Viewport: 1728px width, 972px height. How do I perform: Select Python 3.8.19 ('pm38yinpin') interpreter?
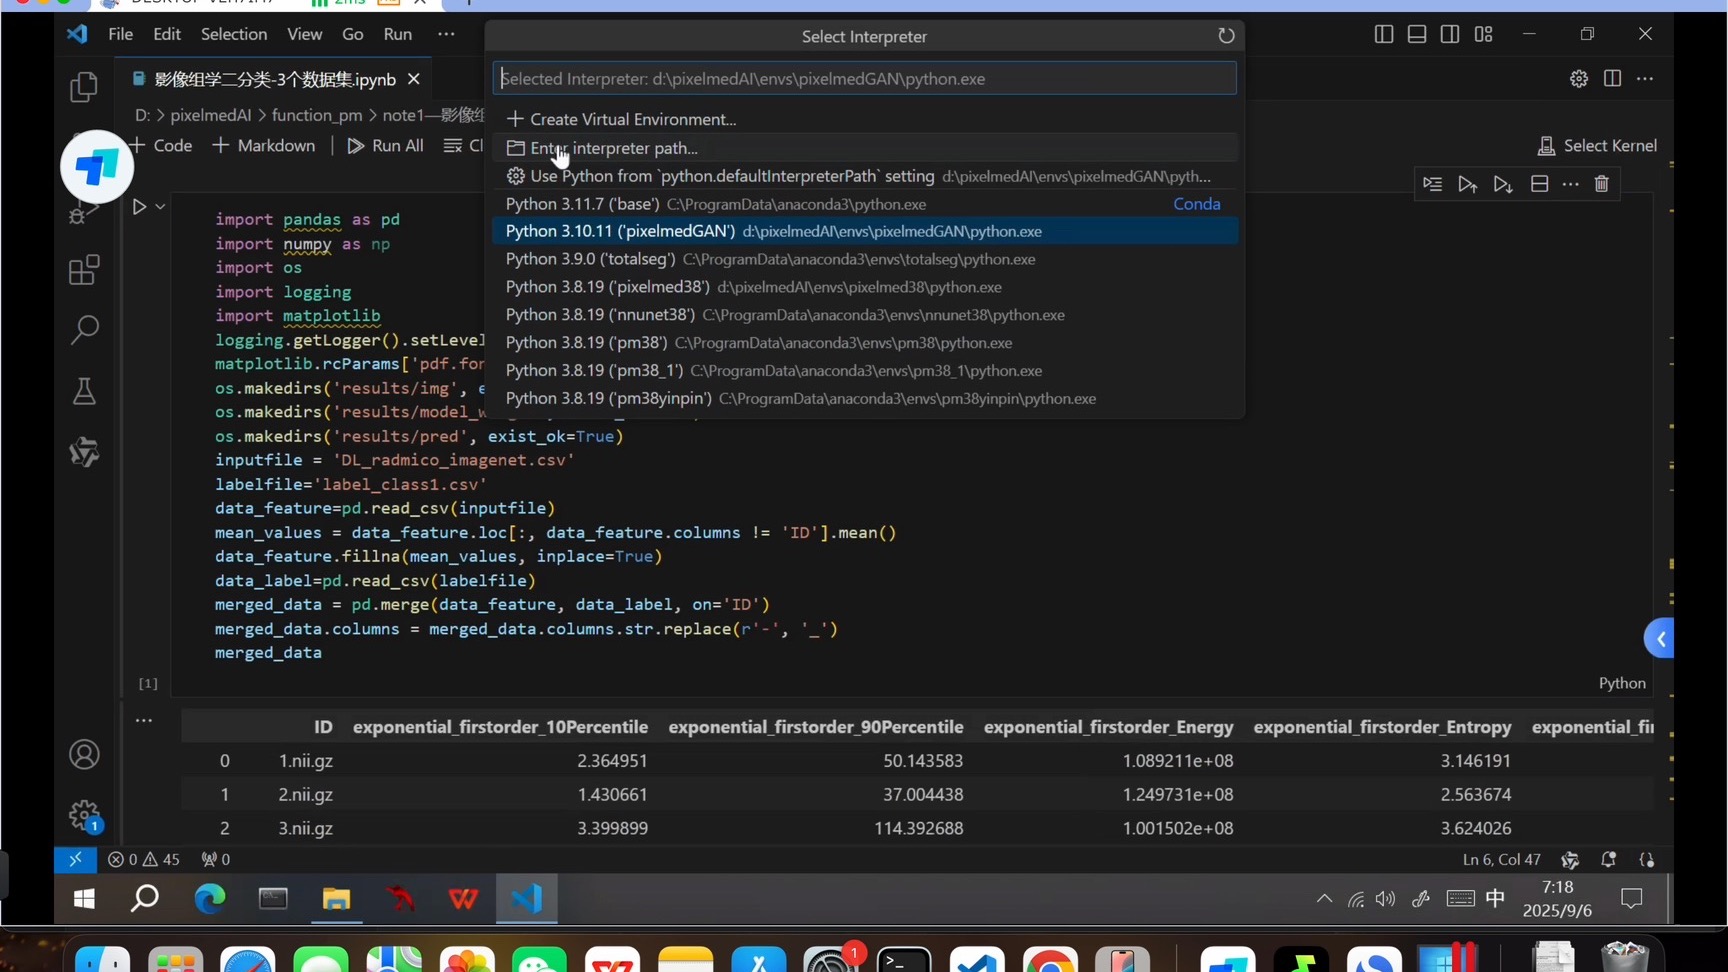[865, 398]
